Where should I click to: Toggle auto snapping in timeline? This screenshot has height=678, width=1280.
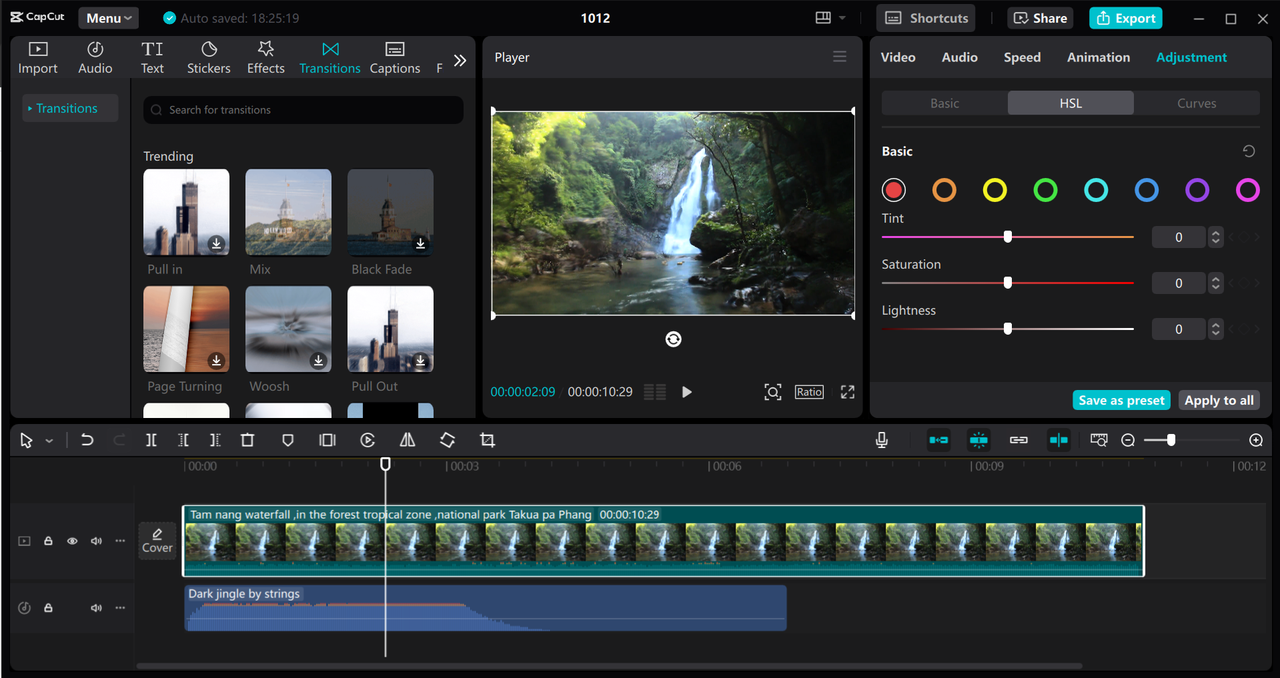pos(978,440)
